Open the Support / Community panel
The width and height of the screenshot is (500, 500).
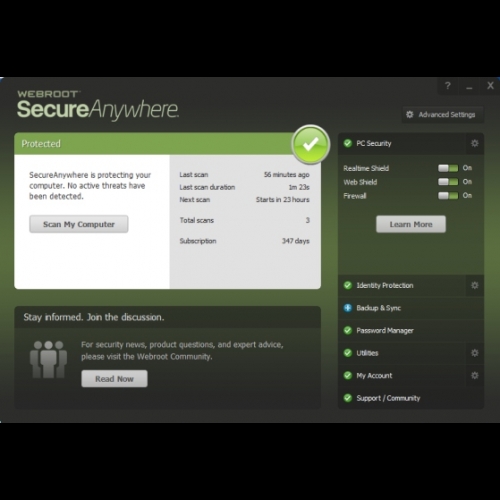pyautogui.click(x=411, y=398)
